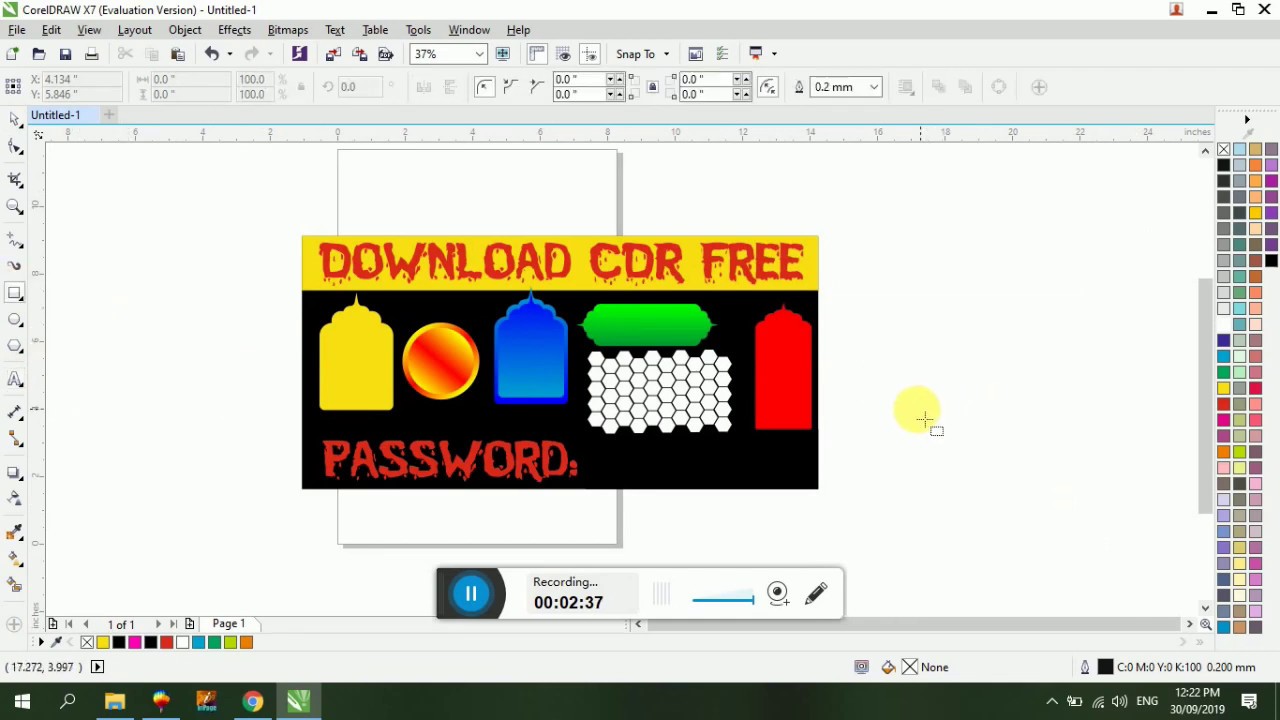Select the Freehand tool in the toolbox
This screenshot has height=720, width=1280.
15,240
